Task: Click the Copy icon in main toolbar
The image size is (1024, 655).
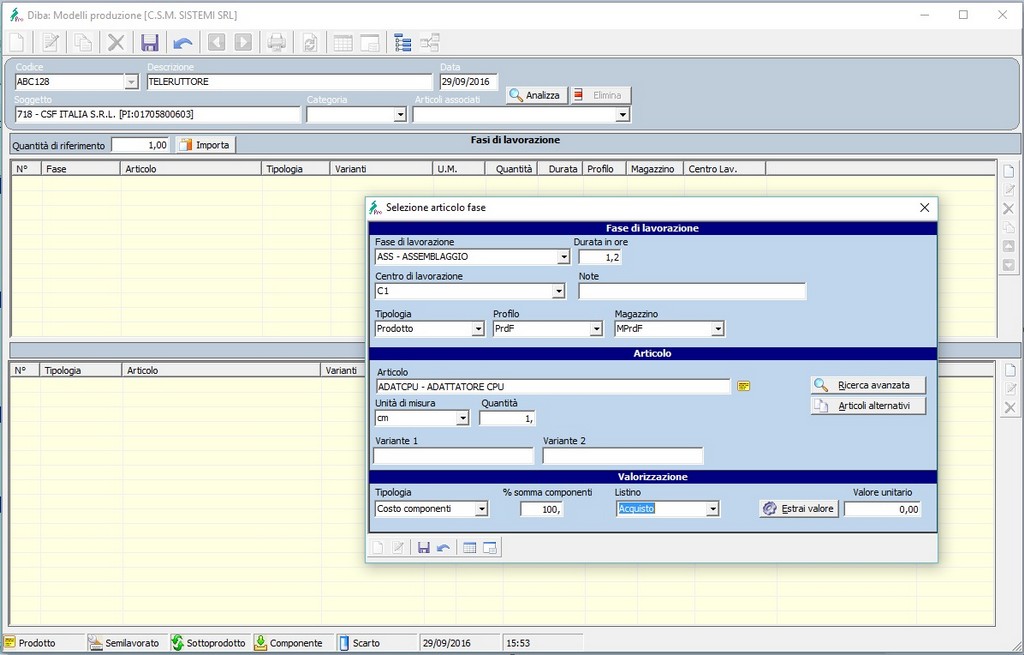Action: pos(83,43)
